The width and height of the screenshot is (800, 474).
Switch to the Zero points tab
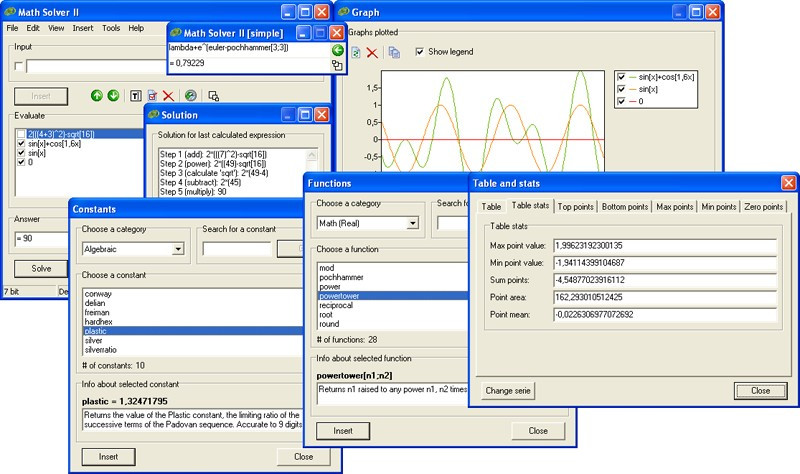coord(763,207)
